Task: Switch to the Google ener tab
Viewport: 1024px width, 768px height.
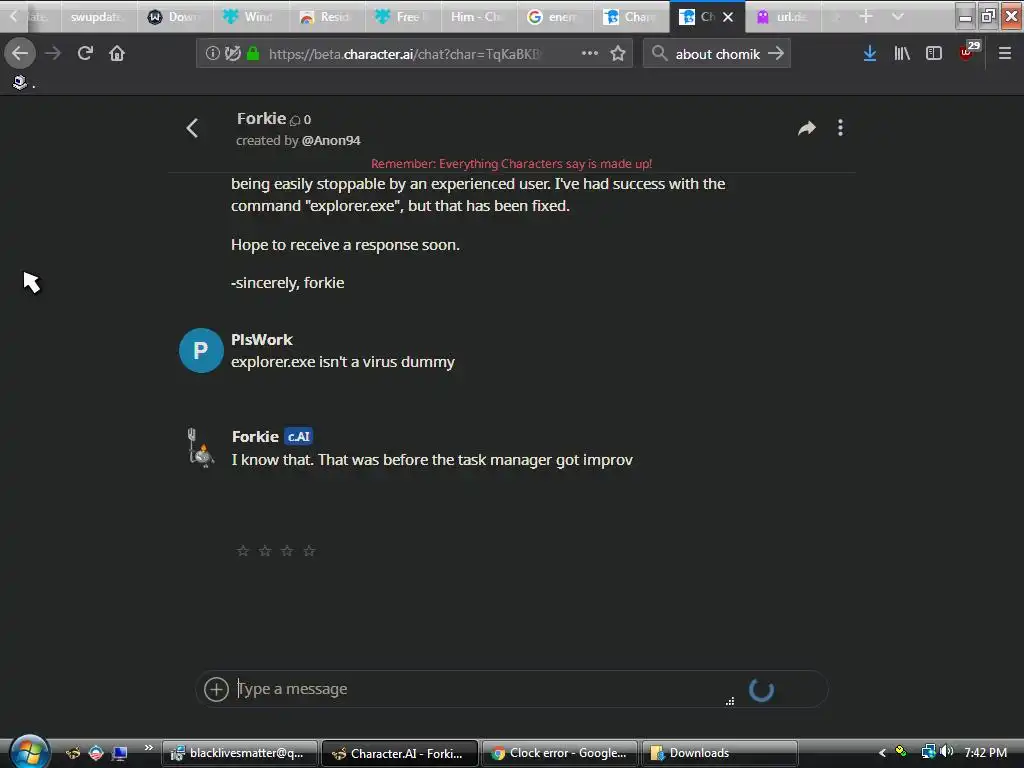Action: [x=554, y=17]
